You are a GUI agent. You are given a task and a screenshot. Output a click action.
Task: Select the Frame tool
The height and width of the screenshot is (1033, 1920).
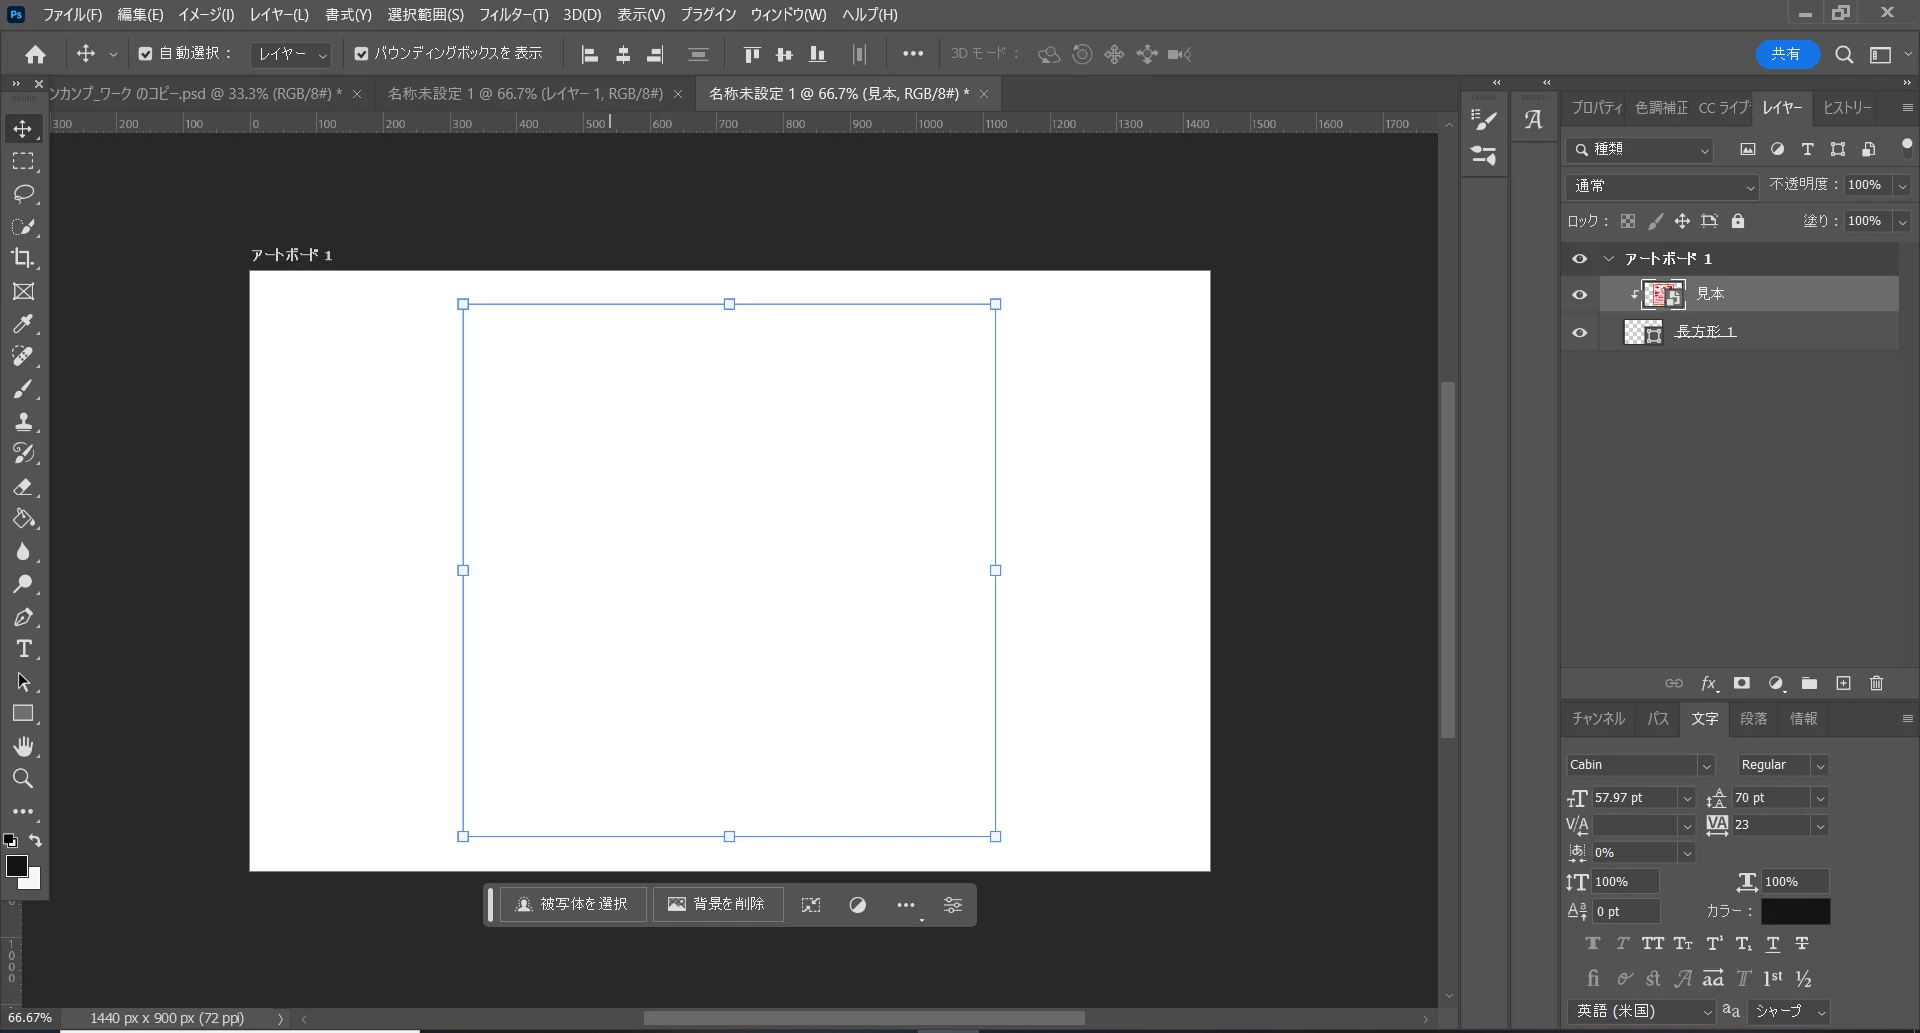(23, 291)
